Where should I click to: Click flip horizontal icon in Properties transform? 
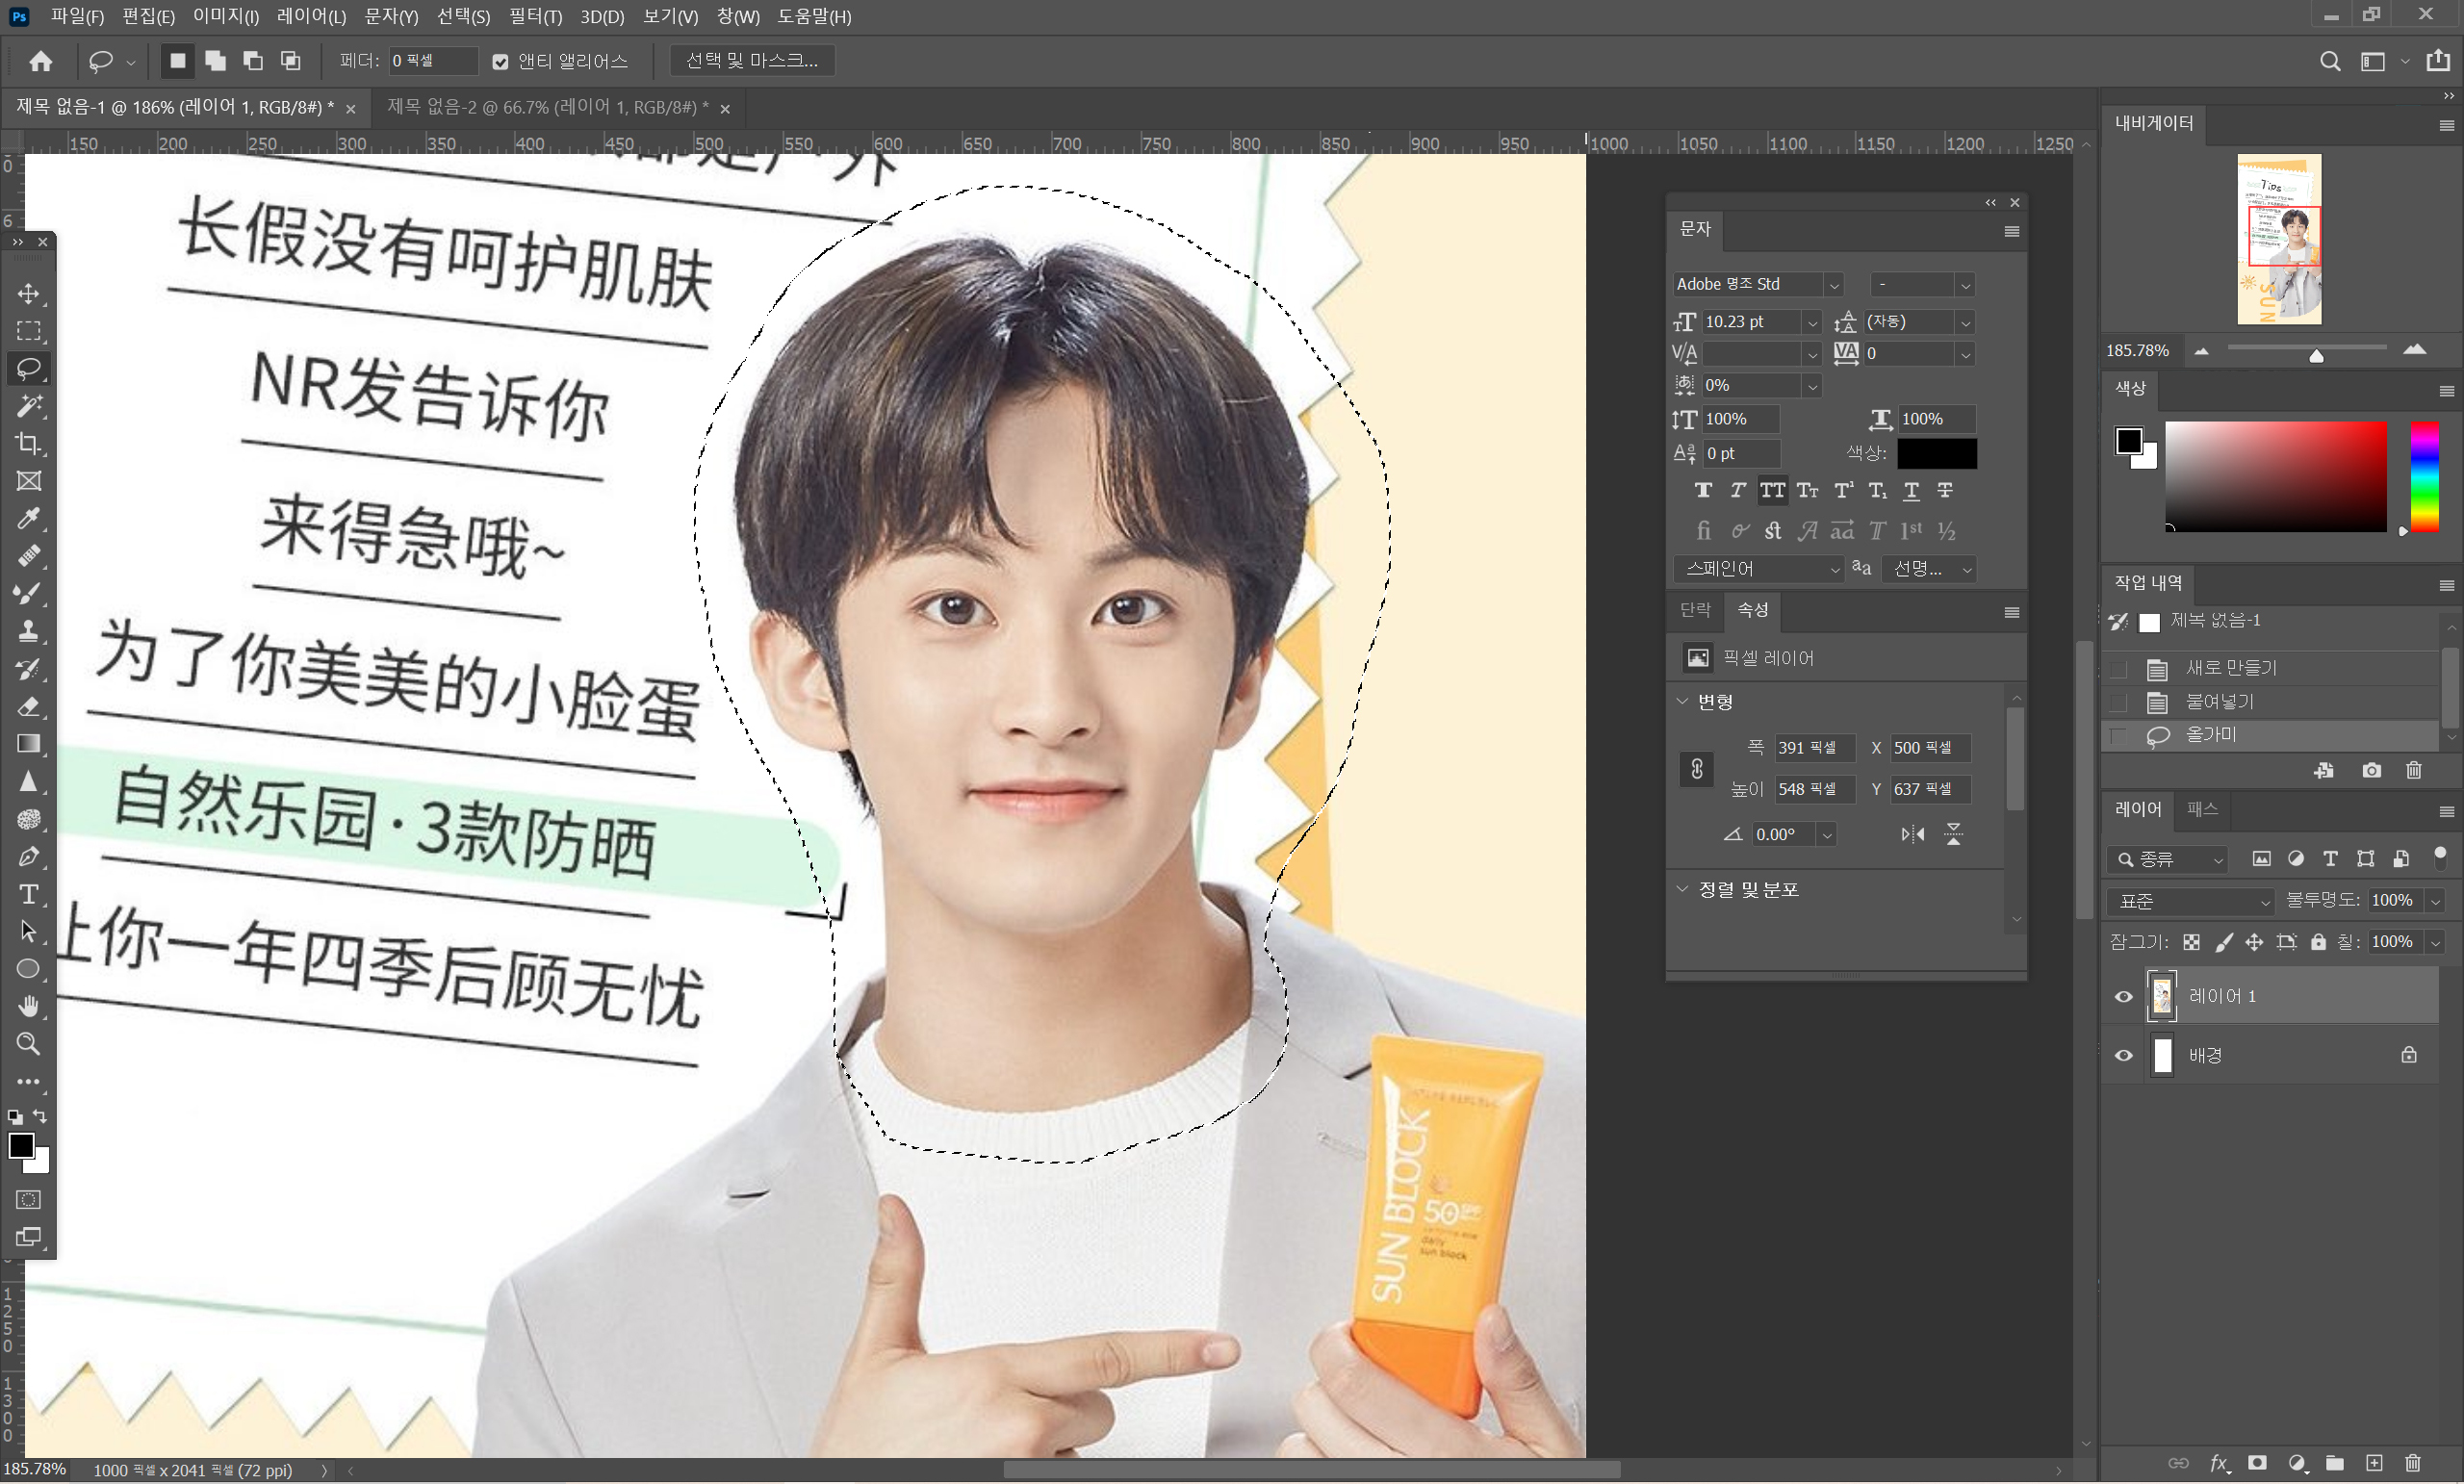[1912, 834]
